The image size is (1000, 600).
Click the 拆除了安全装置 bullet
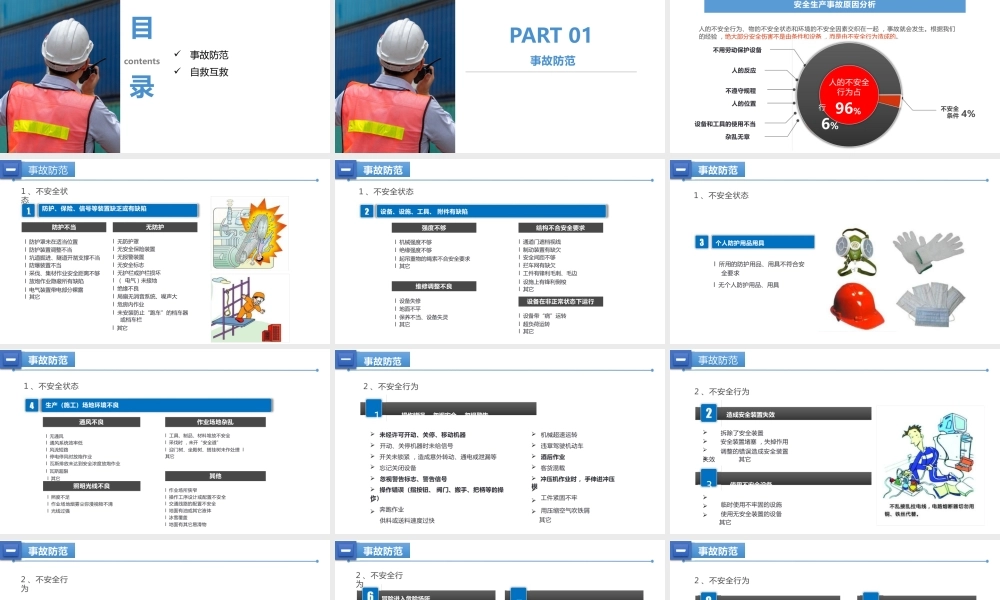coord(742,433)
